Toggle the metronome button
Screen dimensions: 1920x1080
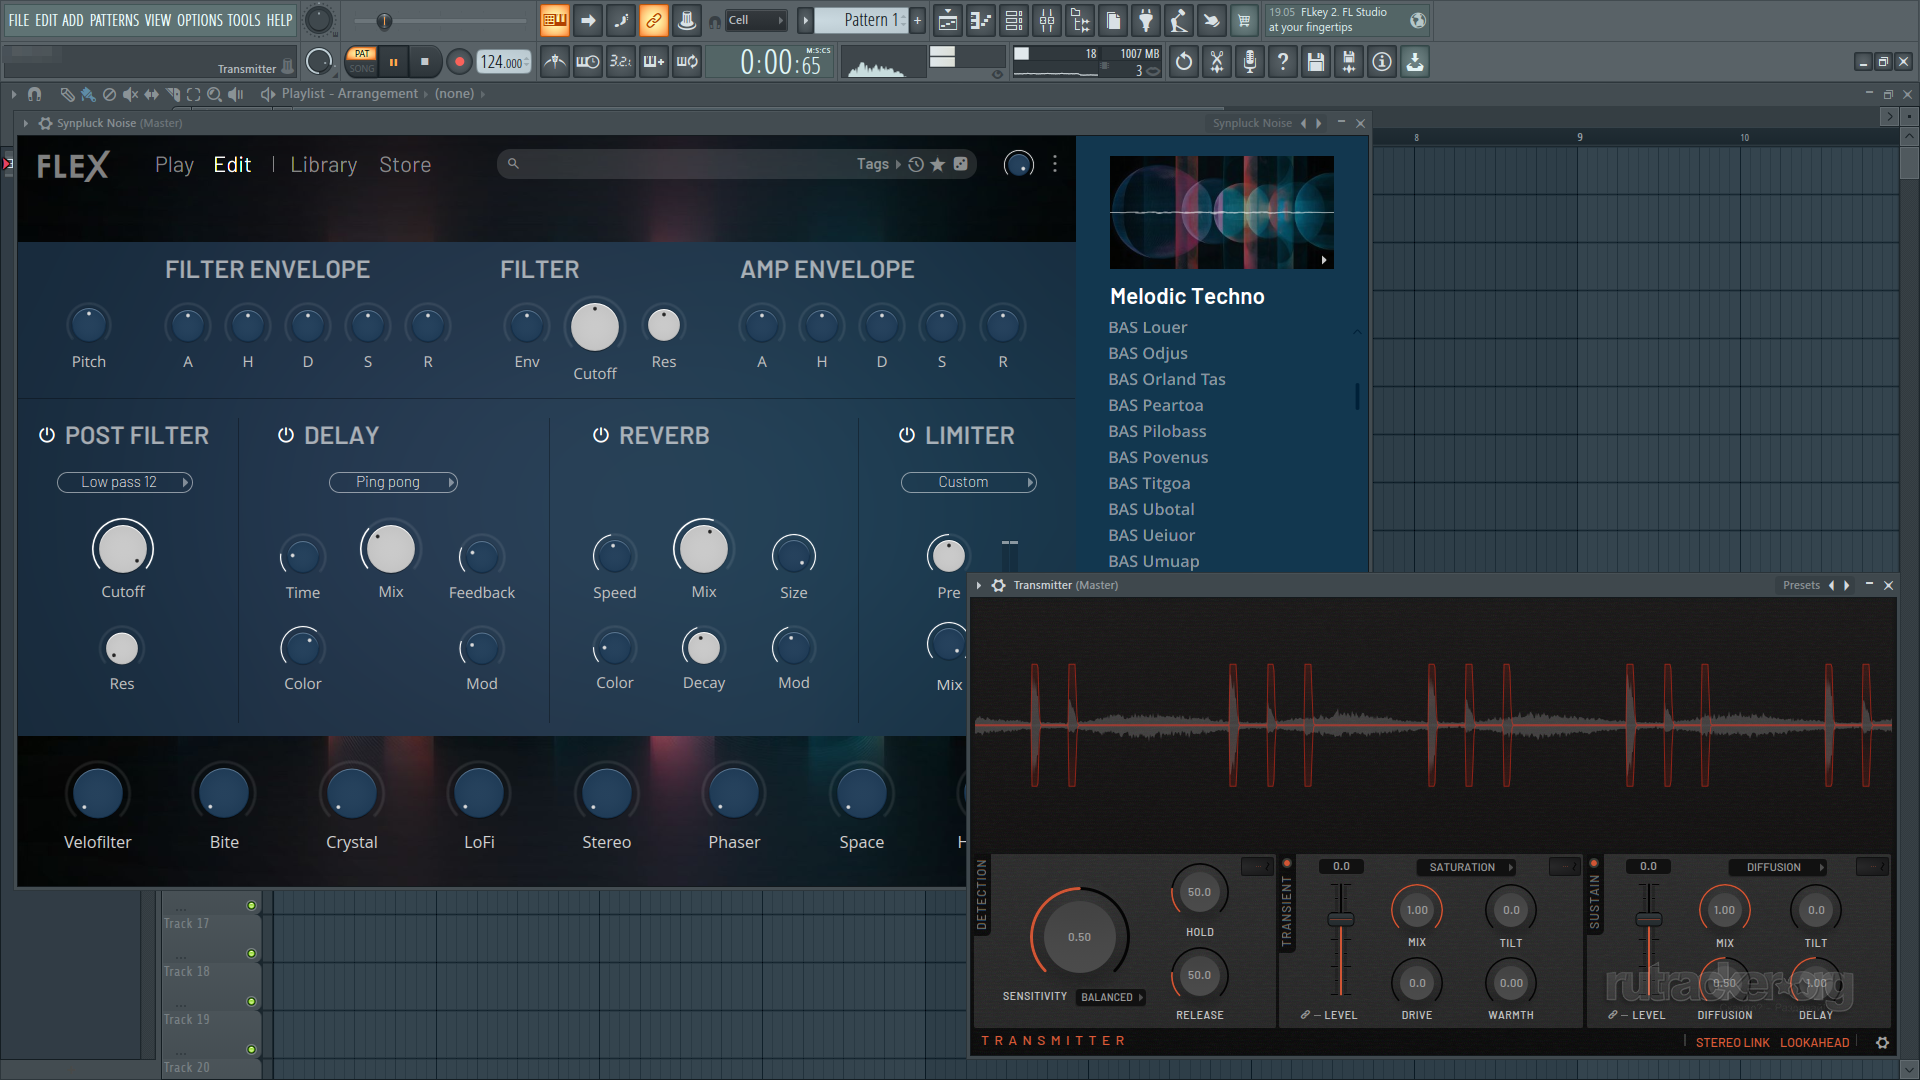(555, 62)
